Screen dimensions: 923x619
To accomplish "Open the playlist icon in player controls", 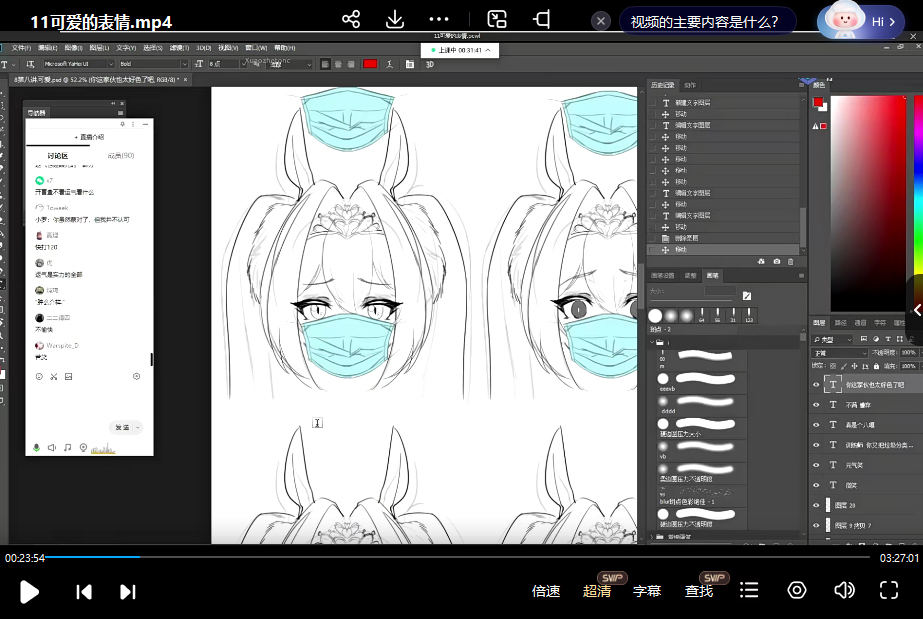I will click(x=748, y=591).
